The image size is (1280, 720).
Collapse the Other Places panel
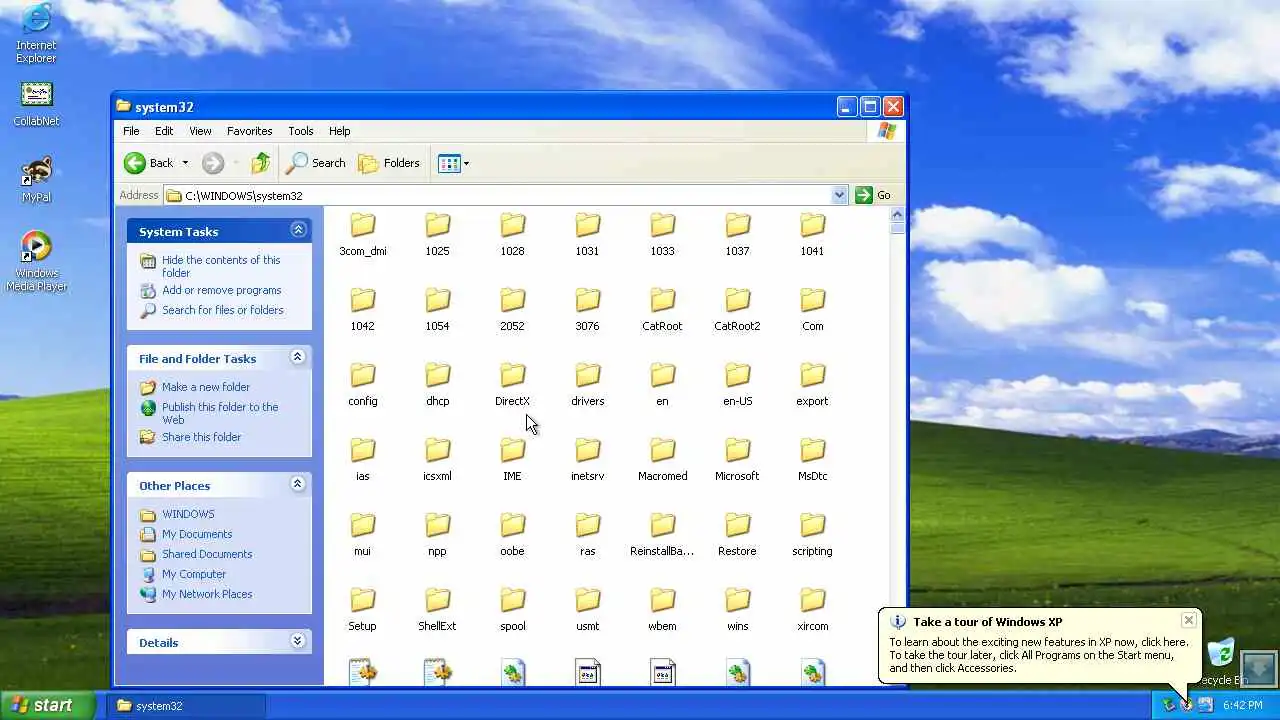click(298, 484)
